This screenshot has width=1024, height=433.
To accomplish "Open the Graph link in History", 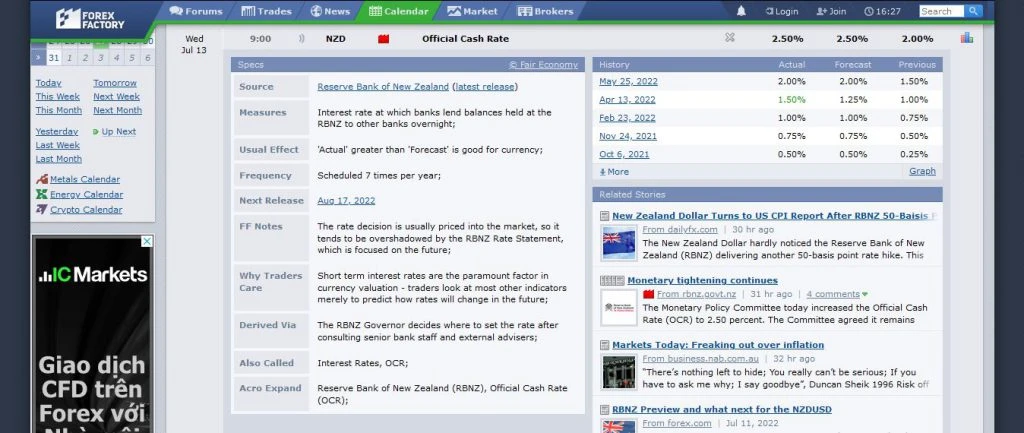I will (922, 171).
